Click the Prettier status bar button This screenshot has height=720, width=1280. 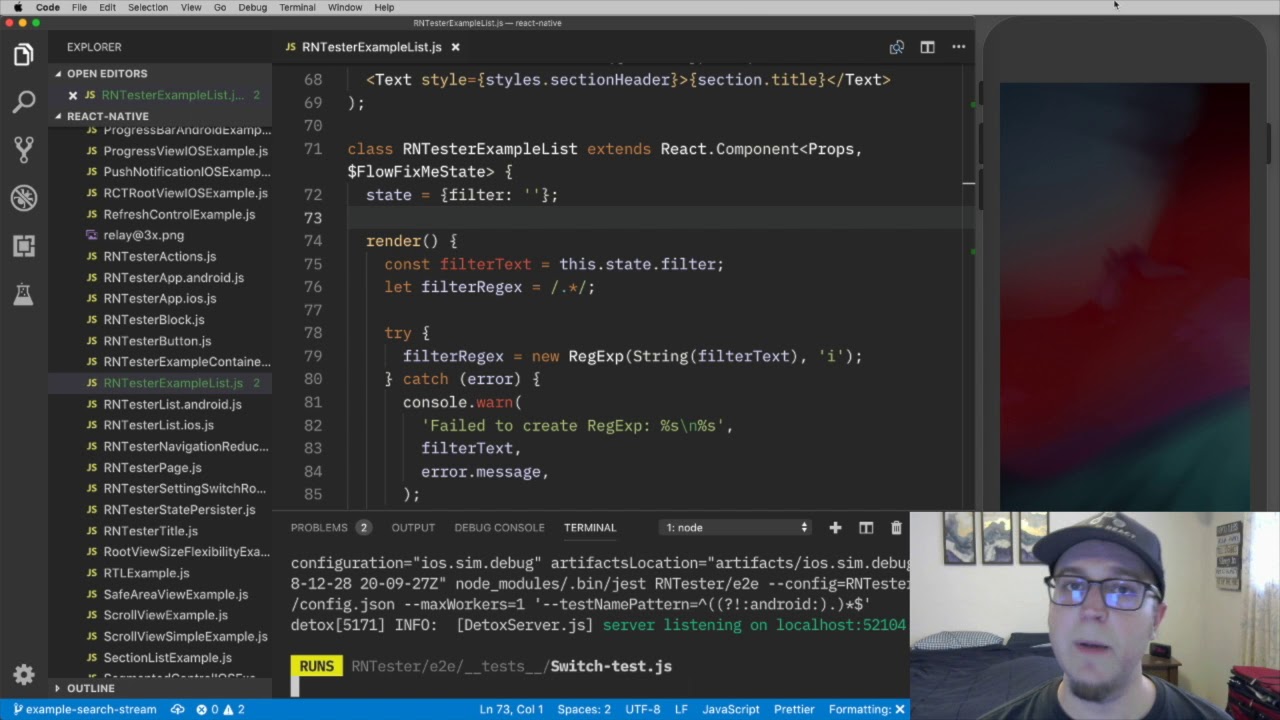tap(794, 709)
